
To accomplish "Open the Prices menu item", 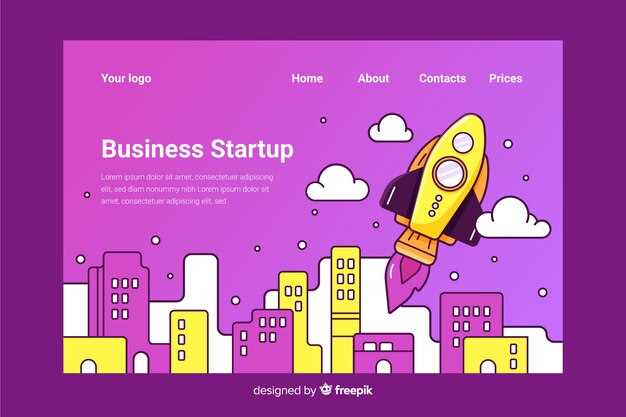I will point(505,78).
